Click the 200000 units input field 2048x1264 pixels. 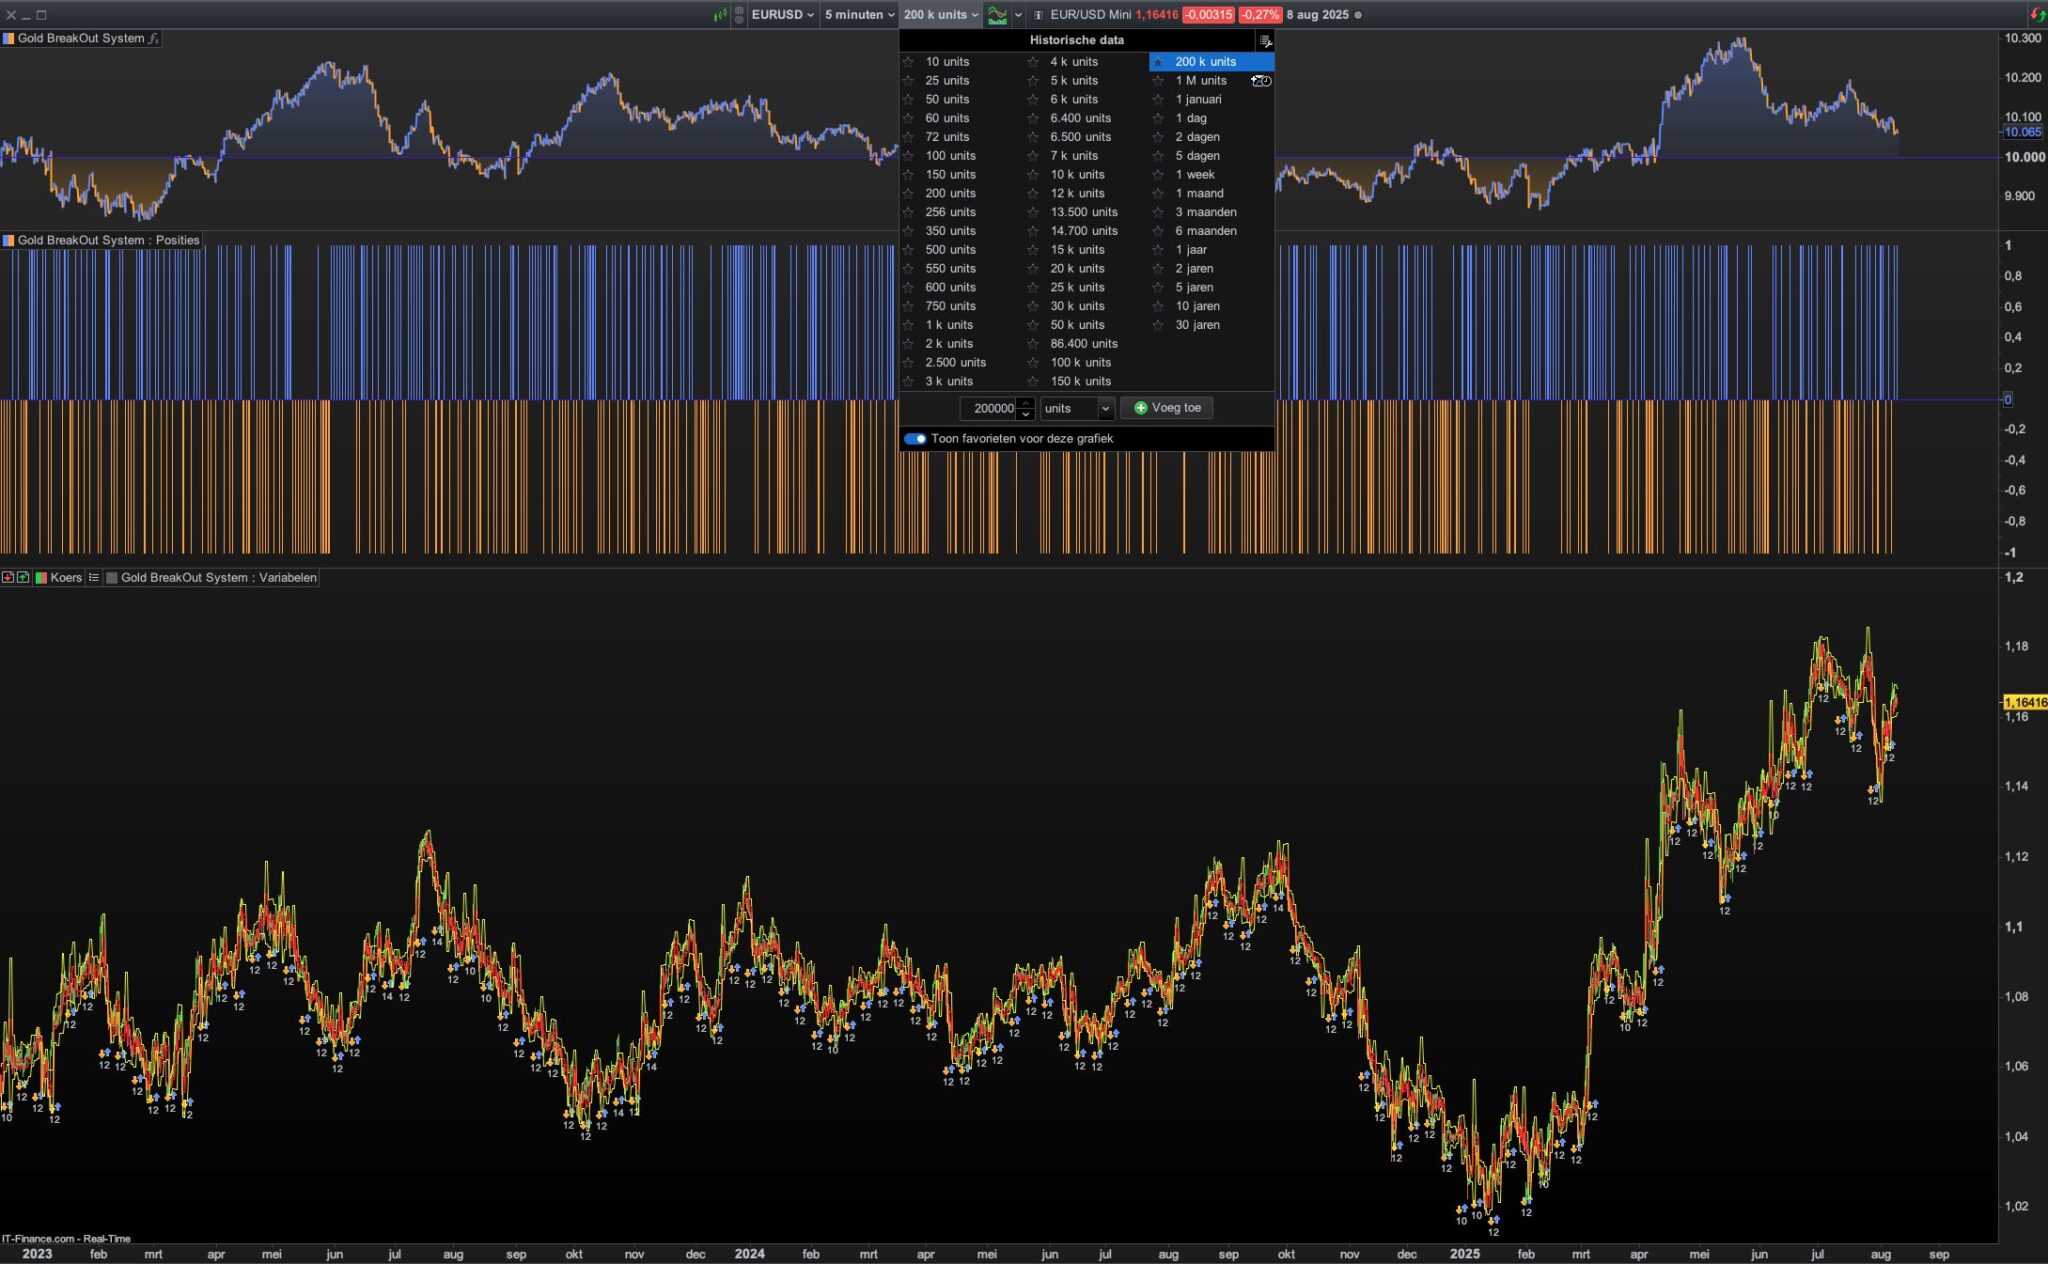click(x=989, y=408)
